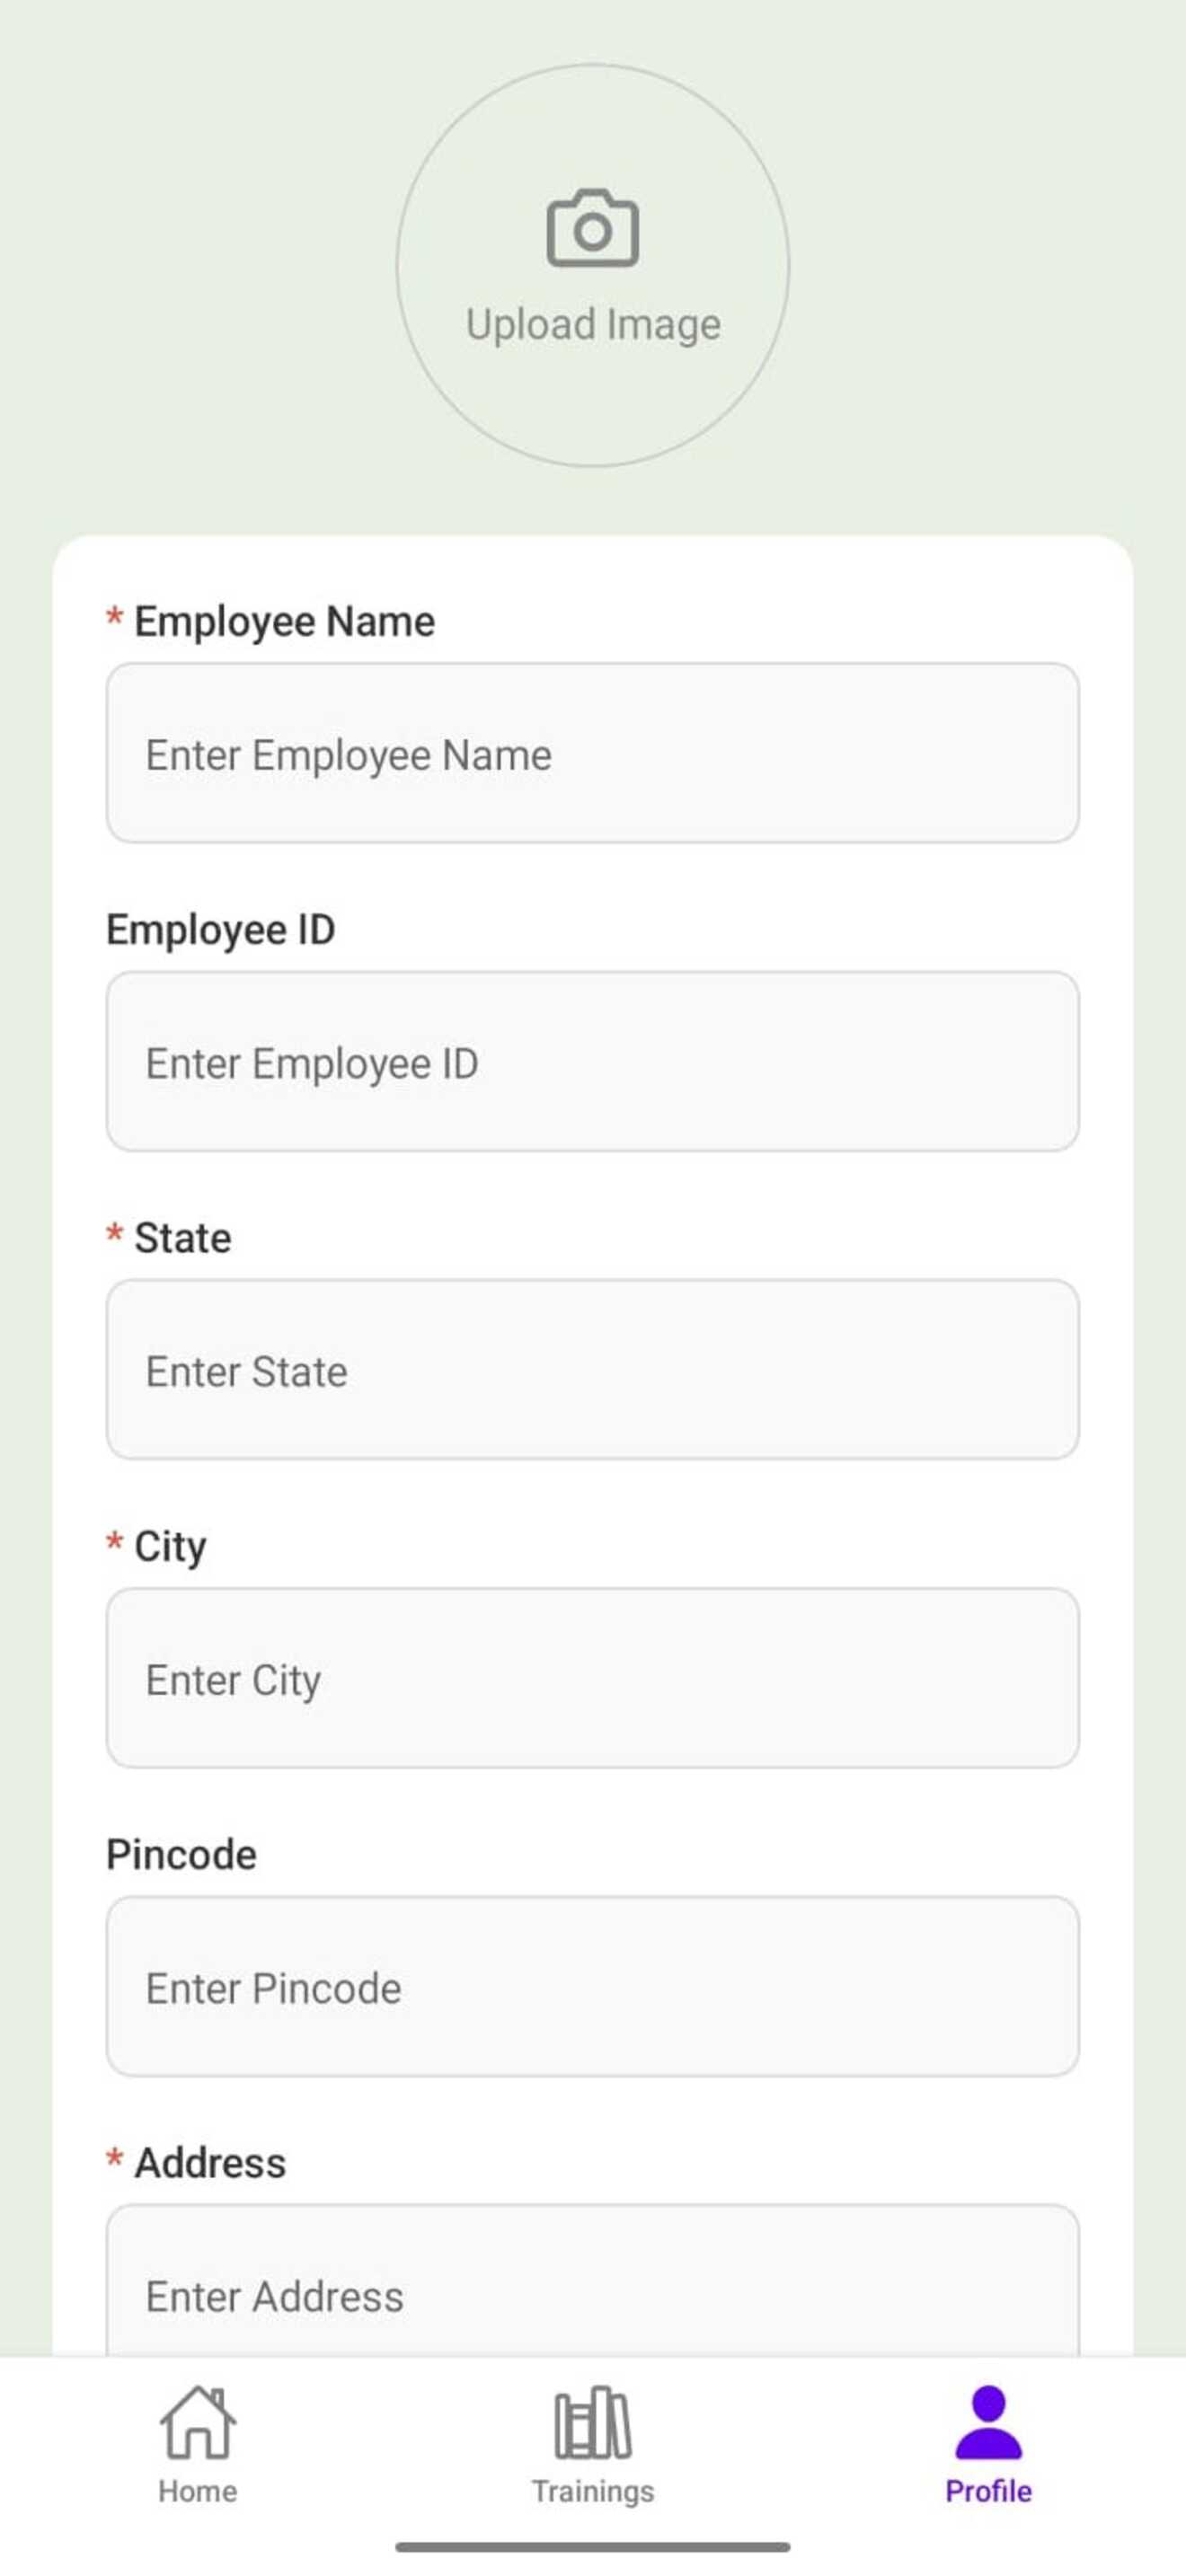The image size is (1186, 2576).
Task: Switch to the Home tab label
Action: pyautogui.click(x=198, y=2490)
